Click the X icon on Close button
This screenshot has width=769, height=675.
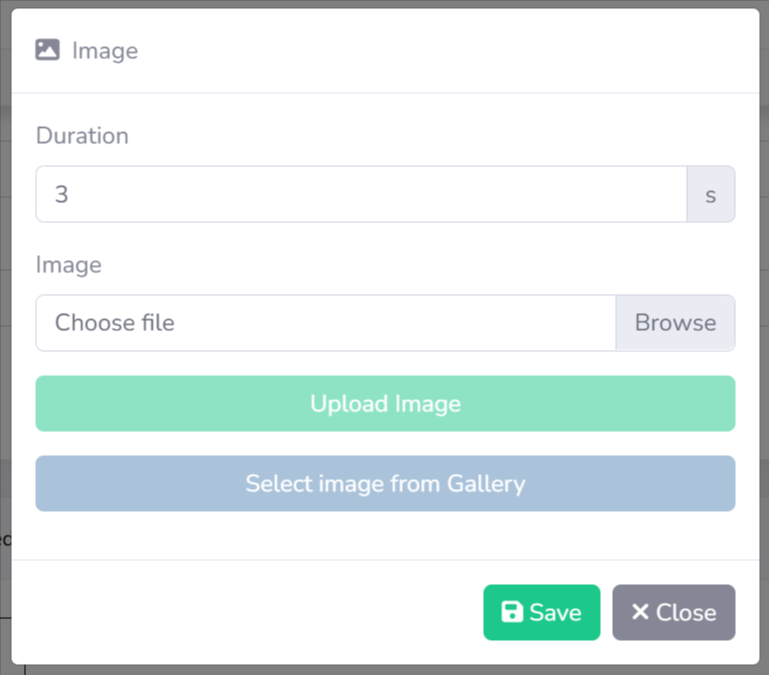[x=640, y=612]
